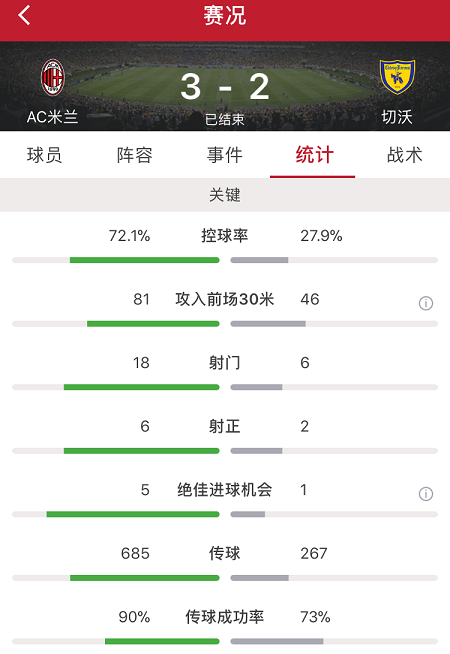
Task: Click the green 绝佳进球机会 bar
Action: (x=133, y=514)
